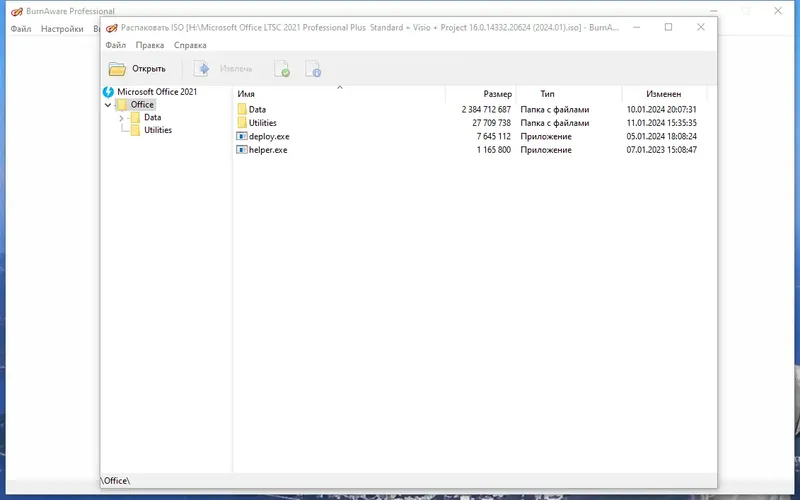Click date 07.01.2023 15:08:47

pos(661,150)
